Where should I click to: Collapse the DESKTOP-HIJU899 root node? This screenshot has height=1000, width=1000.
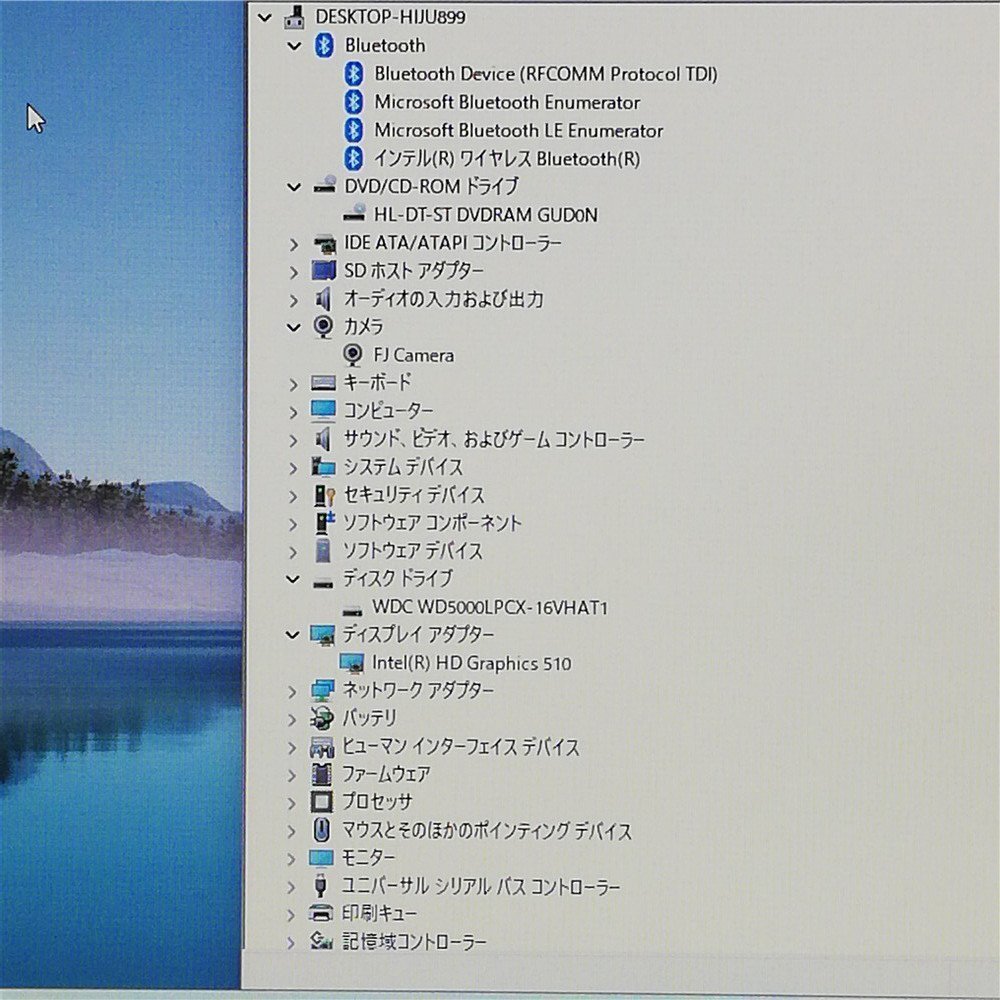[264, 17]
